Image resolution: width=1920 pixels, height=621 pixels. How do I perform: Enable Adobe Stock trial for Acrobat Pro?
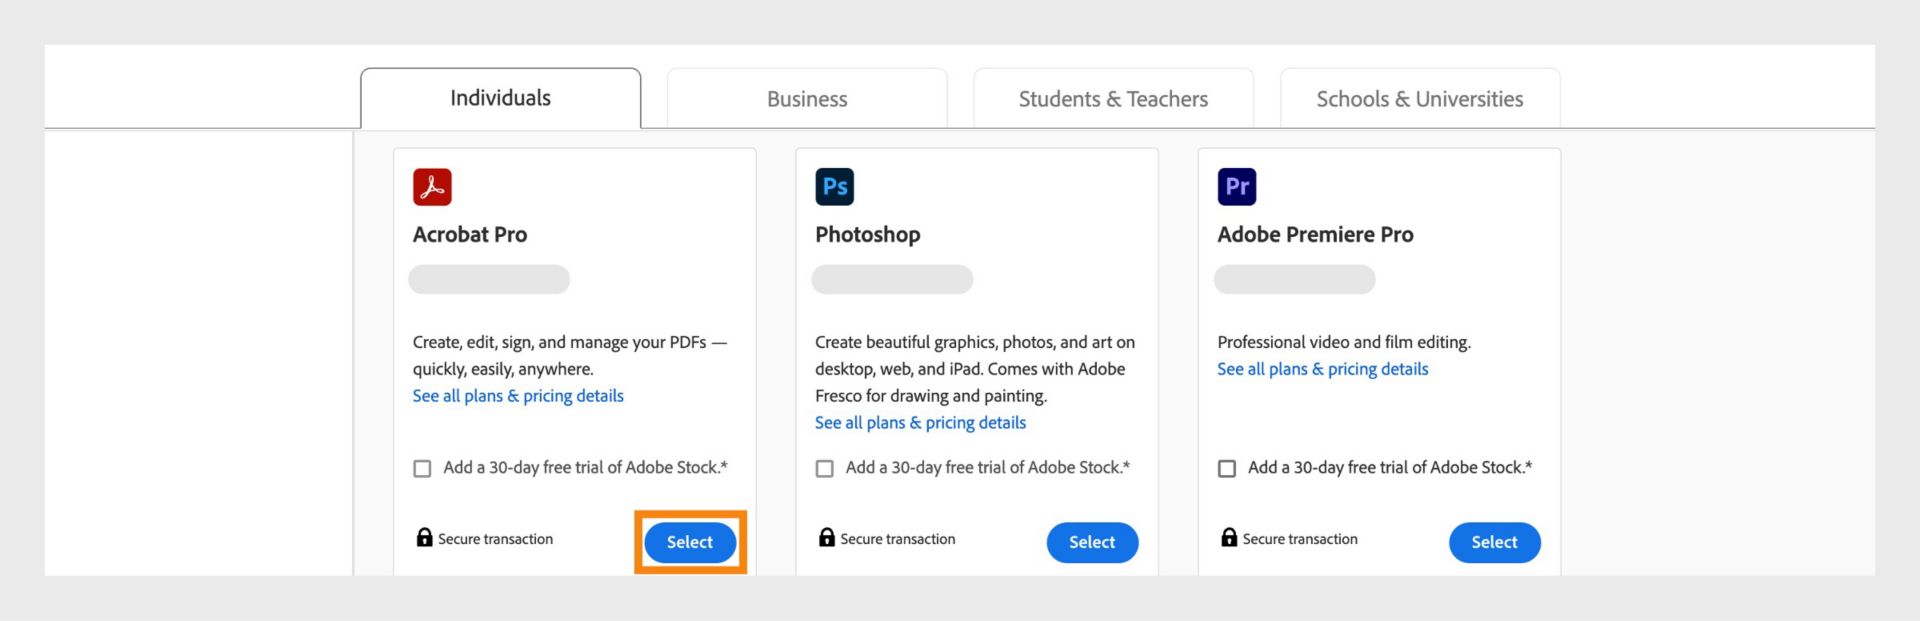click(x=423, y=469)
